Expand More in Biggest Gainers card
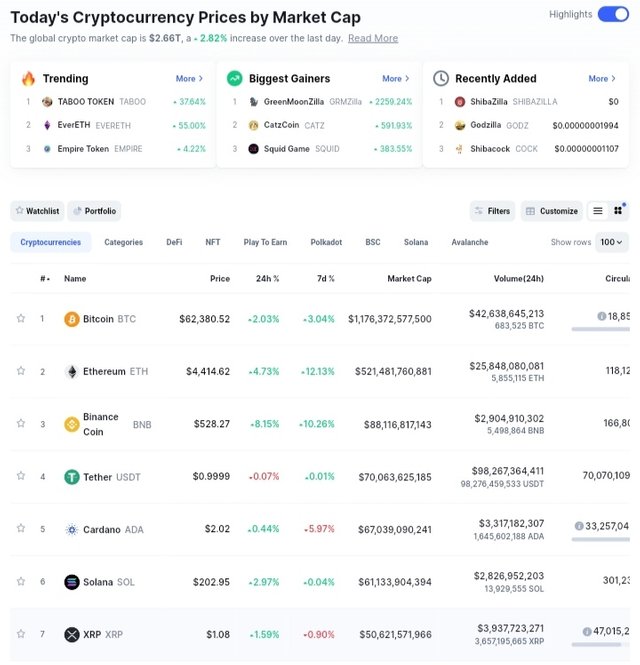Screen dimensions: 640x665 click(x=395, y=78)
